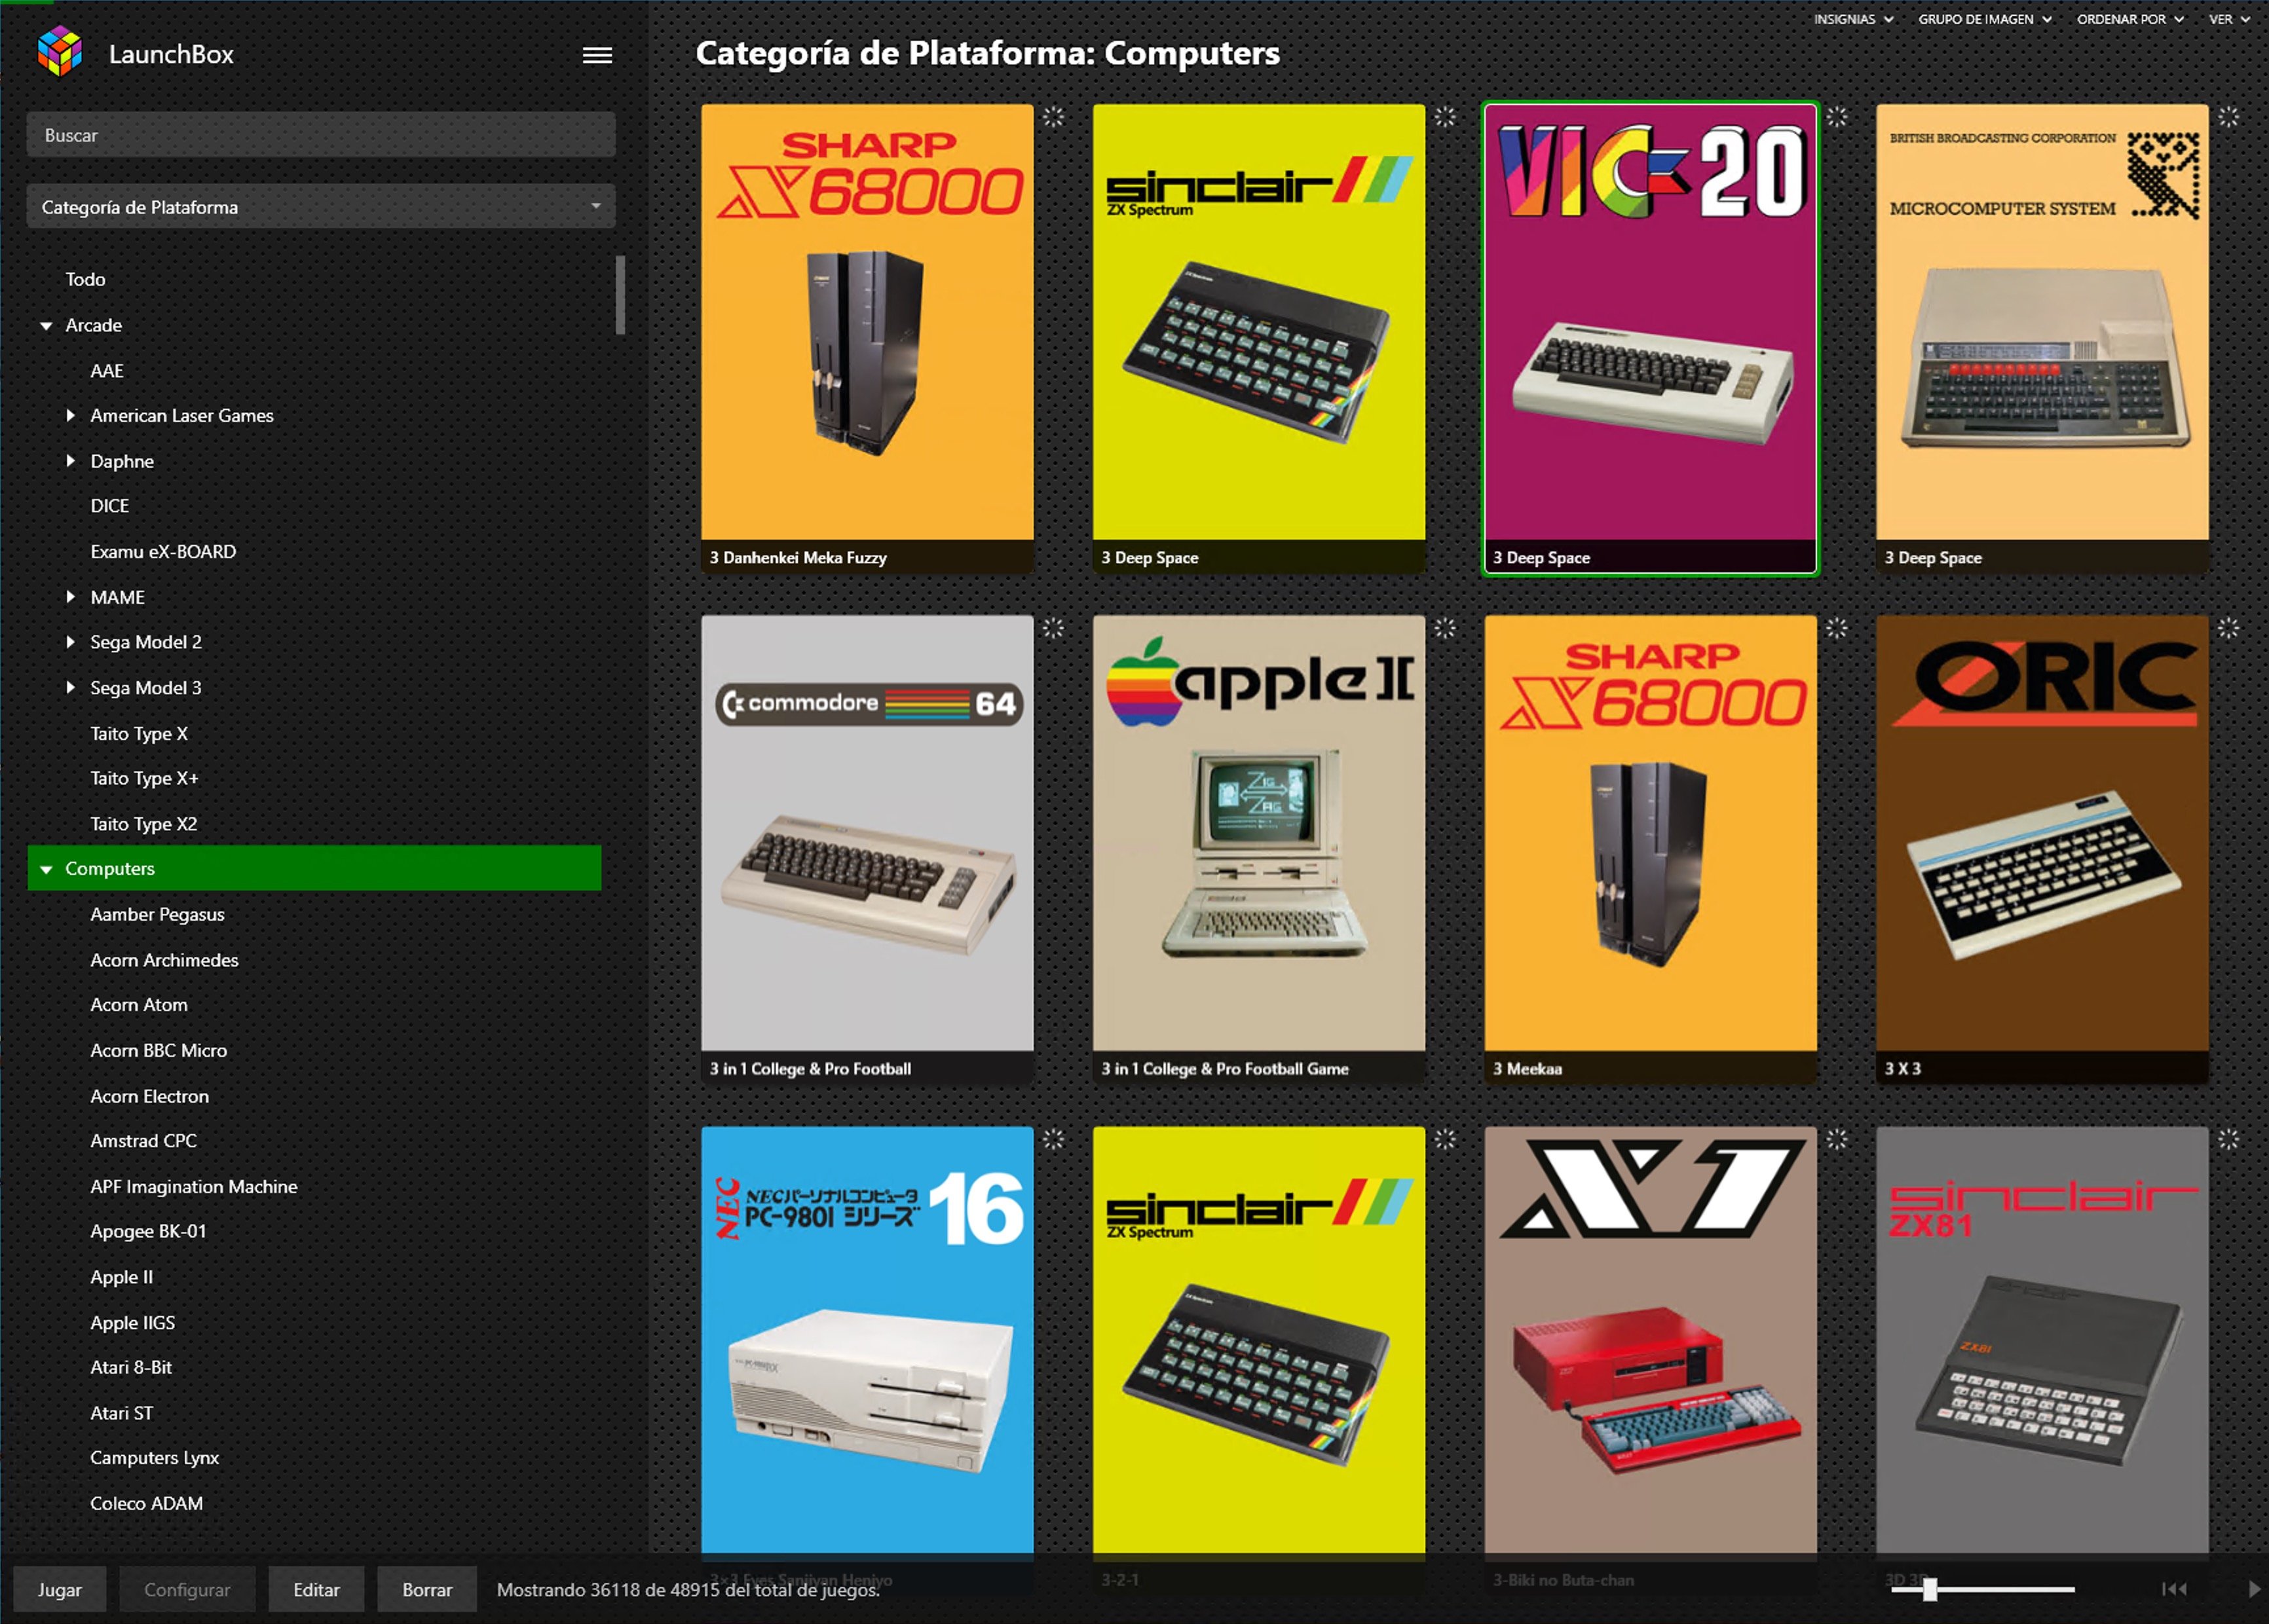This screenshot has height=1624, width=2269.
Task: Select the 3 Danhenkei Meka Fuzzy card
Action: [x=867, y=339]
